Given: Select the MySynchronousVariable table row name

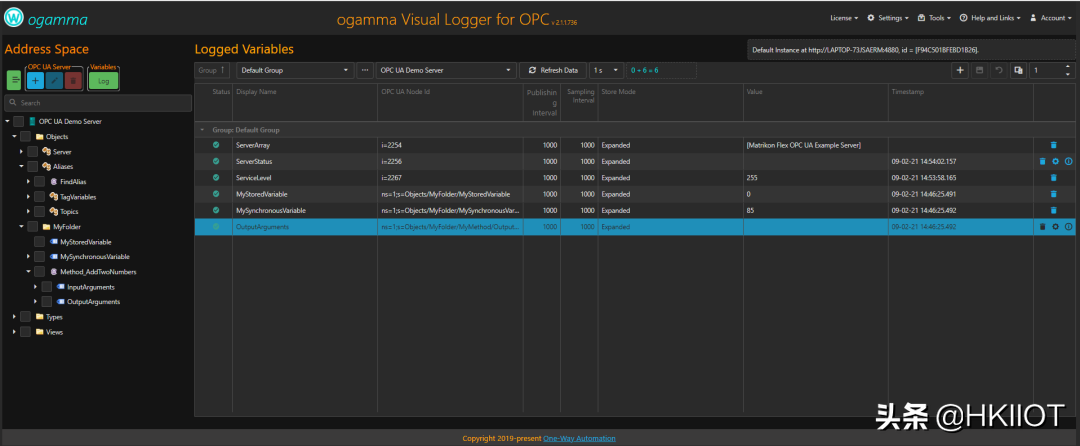Looking at the screenshot, I should [x=271, y=210].
